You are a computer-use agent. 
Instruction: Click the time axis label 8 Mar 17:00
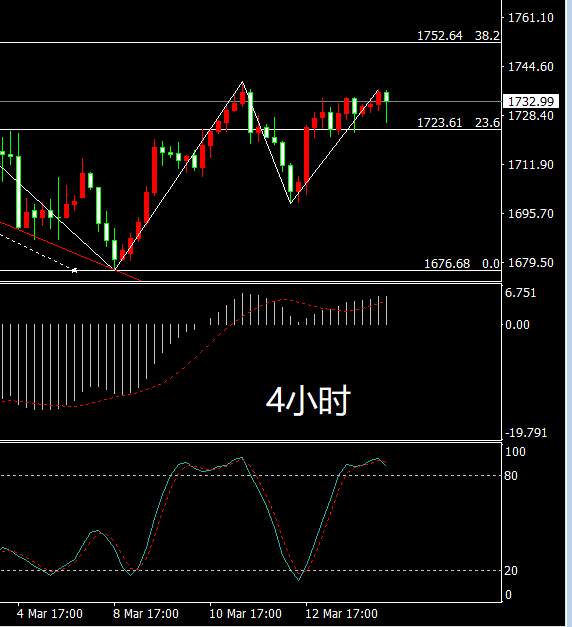(x=146, y=613)
